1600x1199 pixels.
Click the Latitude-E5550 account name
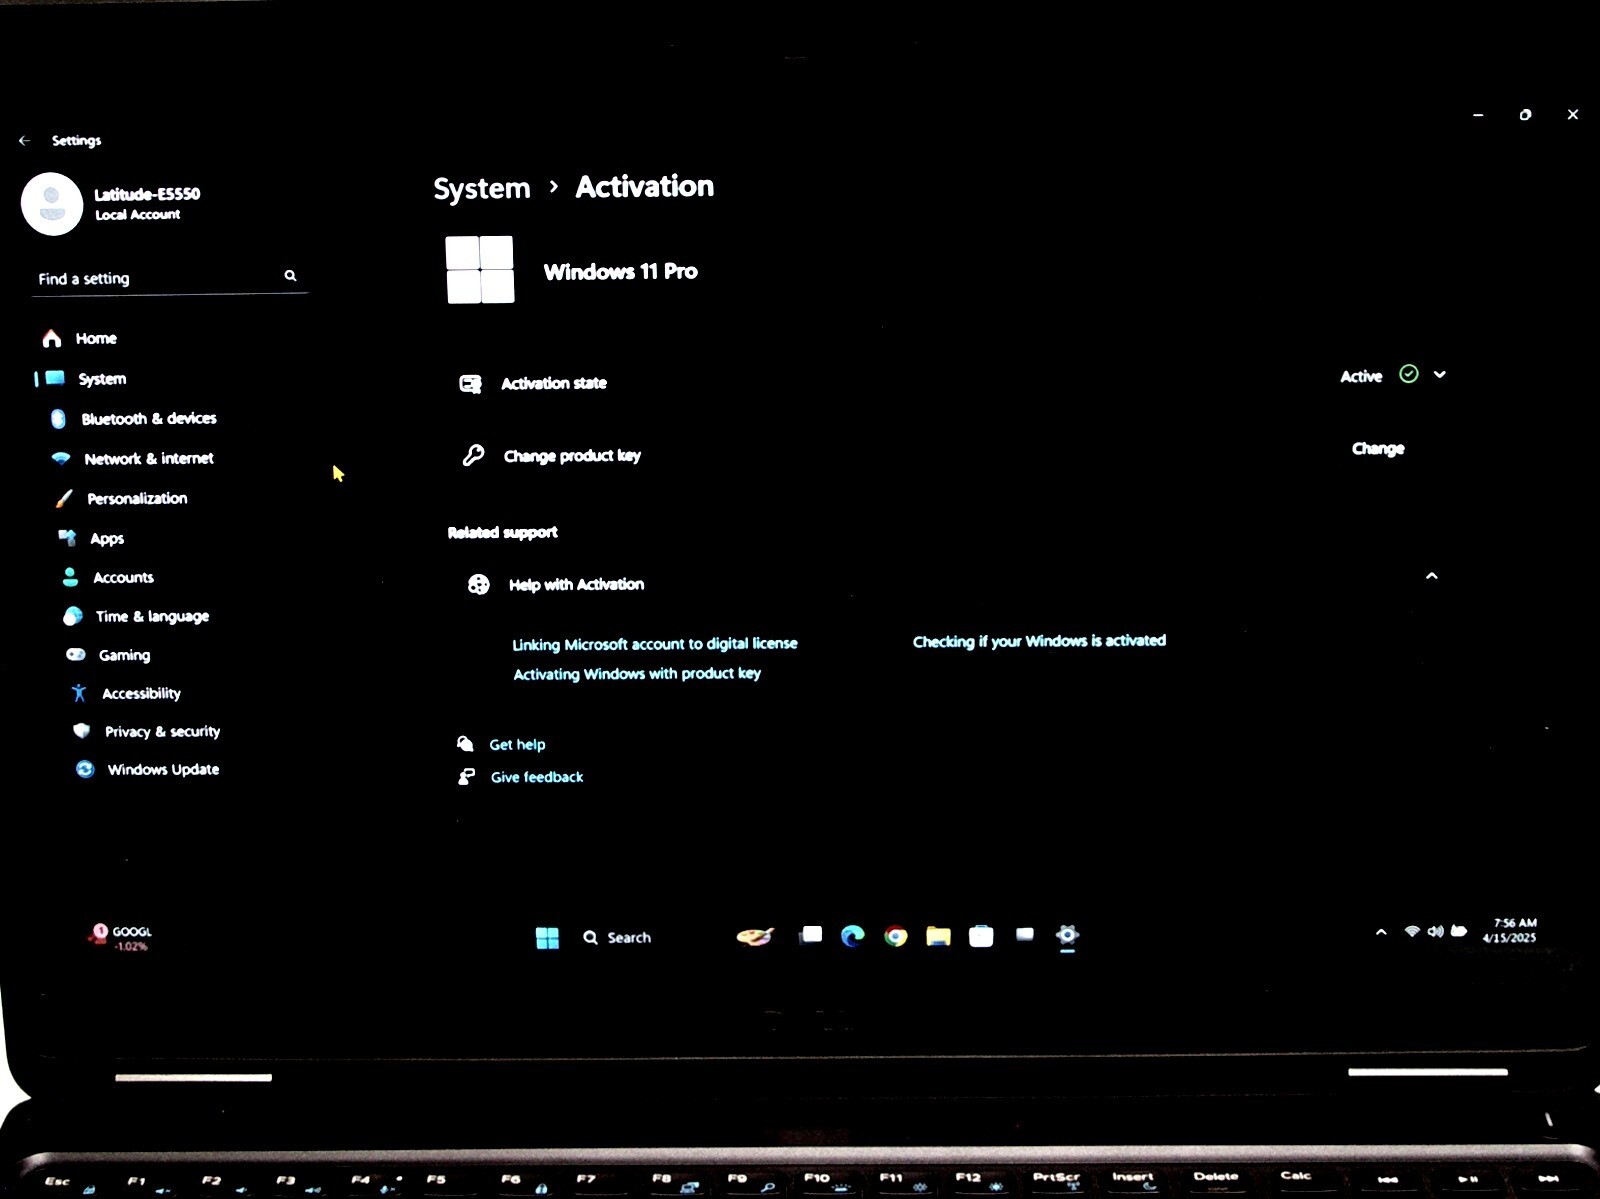click(x=147, y=194)
